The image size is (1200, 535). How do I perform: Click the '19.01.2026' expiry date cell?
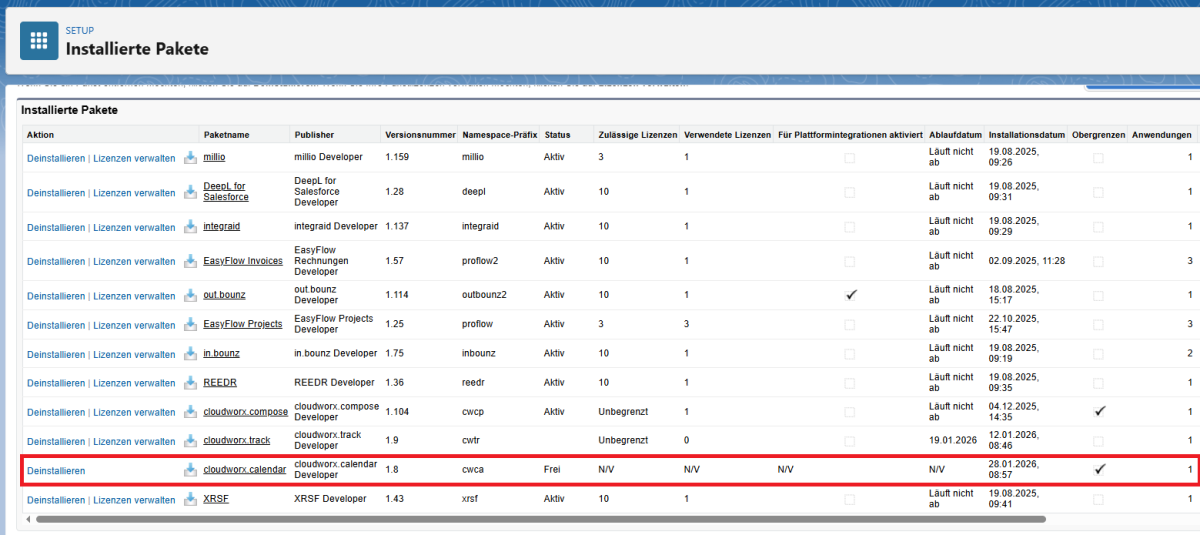point(952,440)
